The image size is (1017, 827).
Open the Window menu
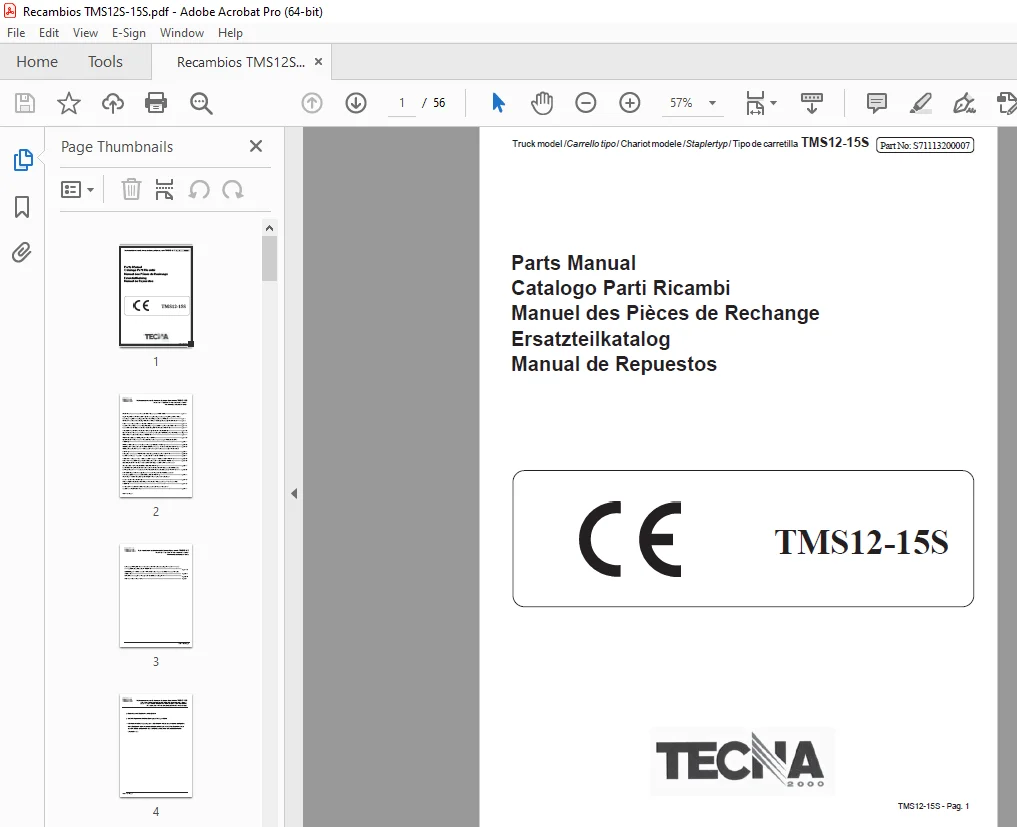coord(182,33)
